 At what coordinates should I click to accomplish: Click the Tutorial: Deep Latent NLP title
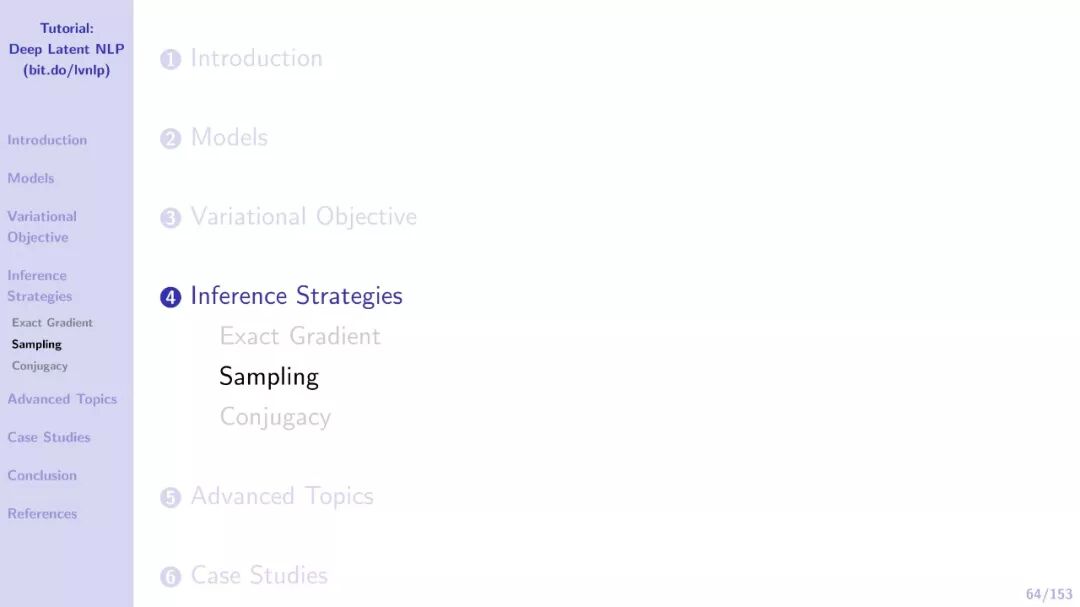click(66, 49)
